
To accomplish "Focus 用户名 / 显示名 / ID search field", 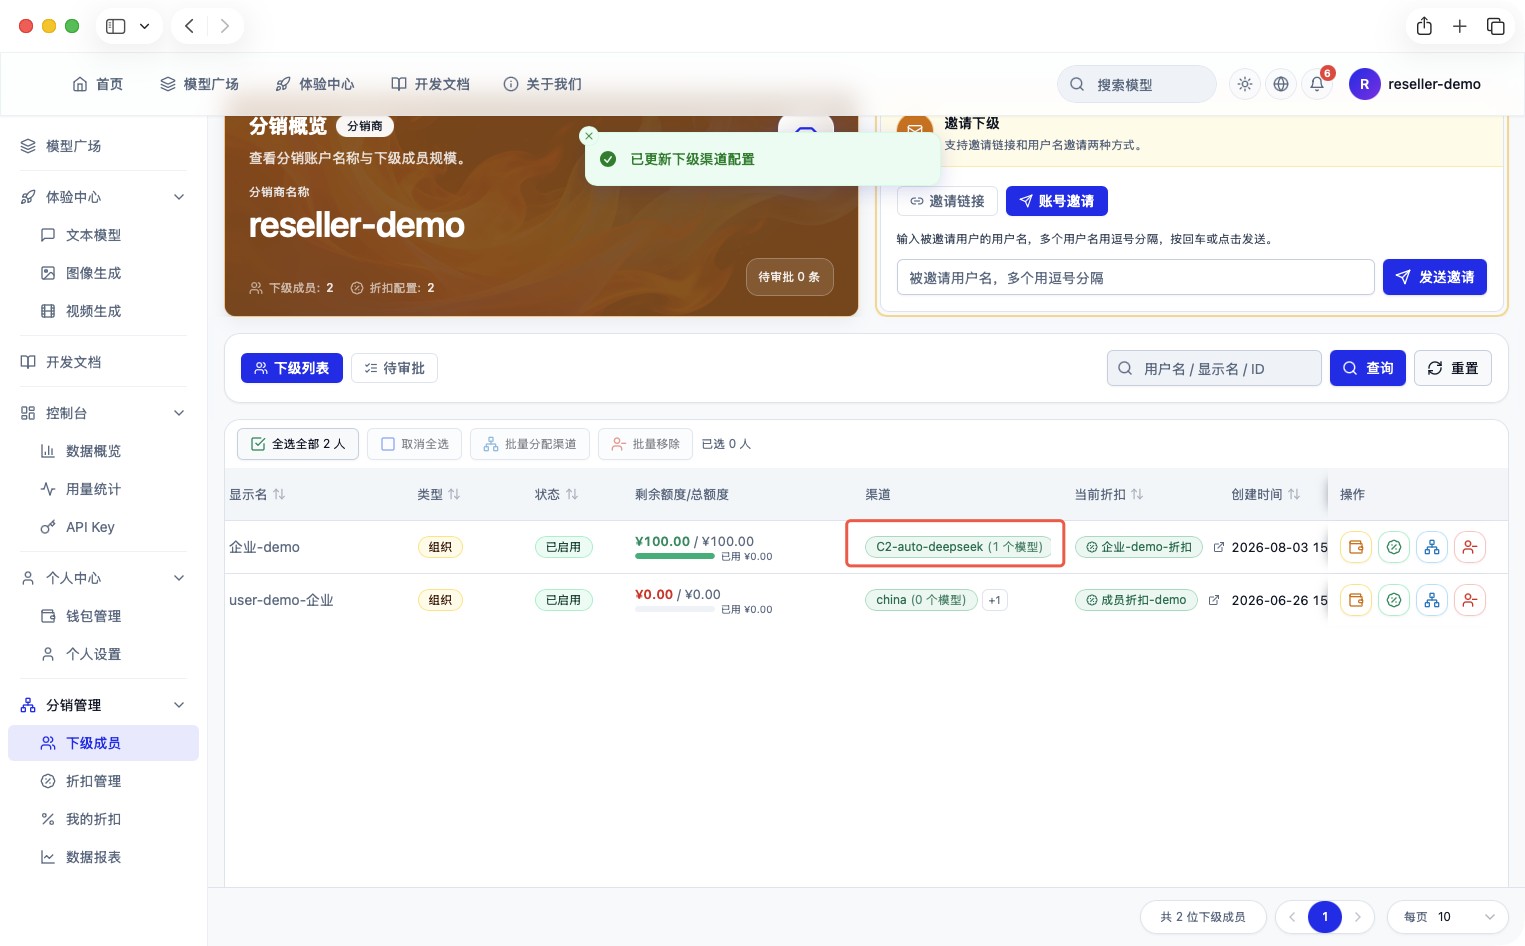I will [1214, 368].
